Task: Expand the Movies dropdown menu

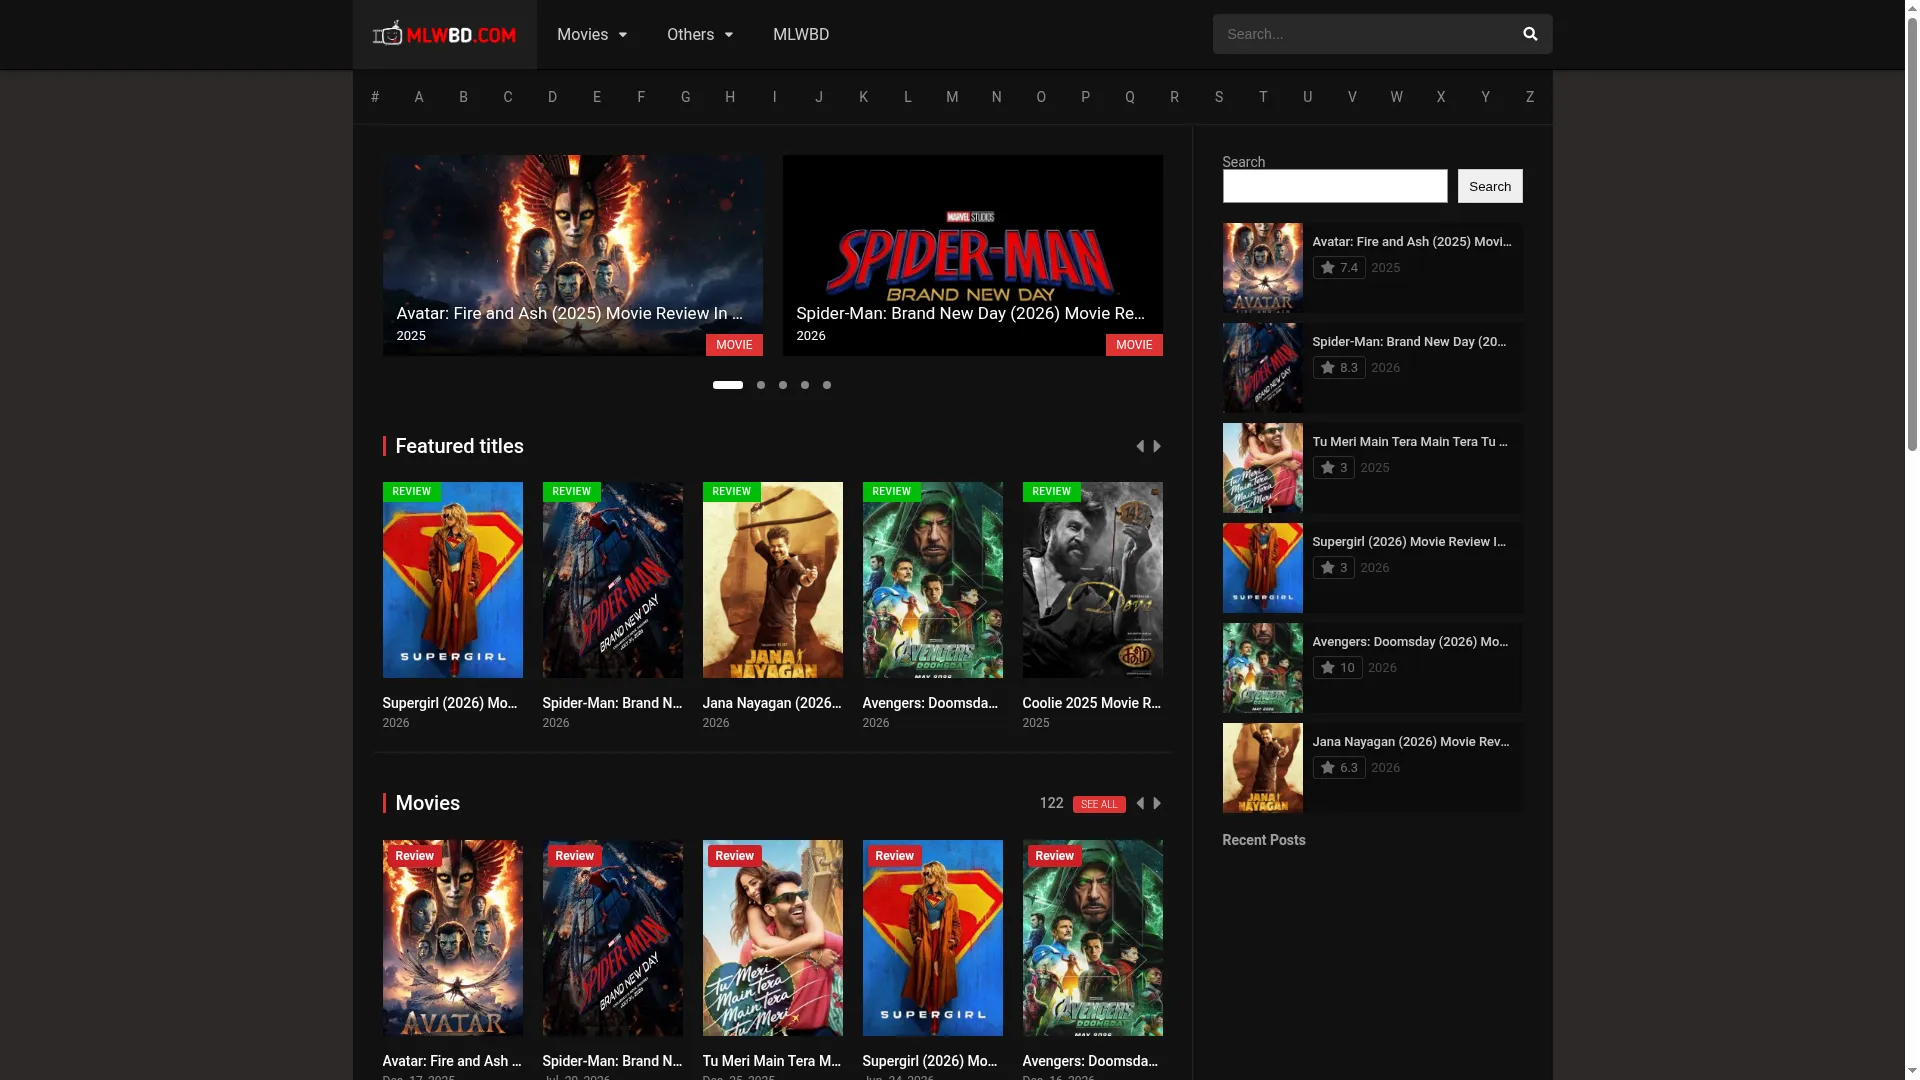Action: point(592,35)
